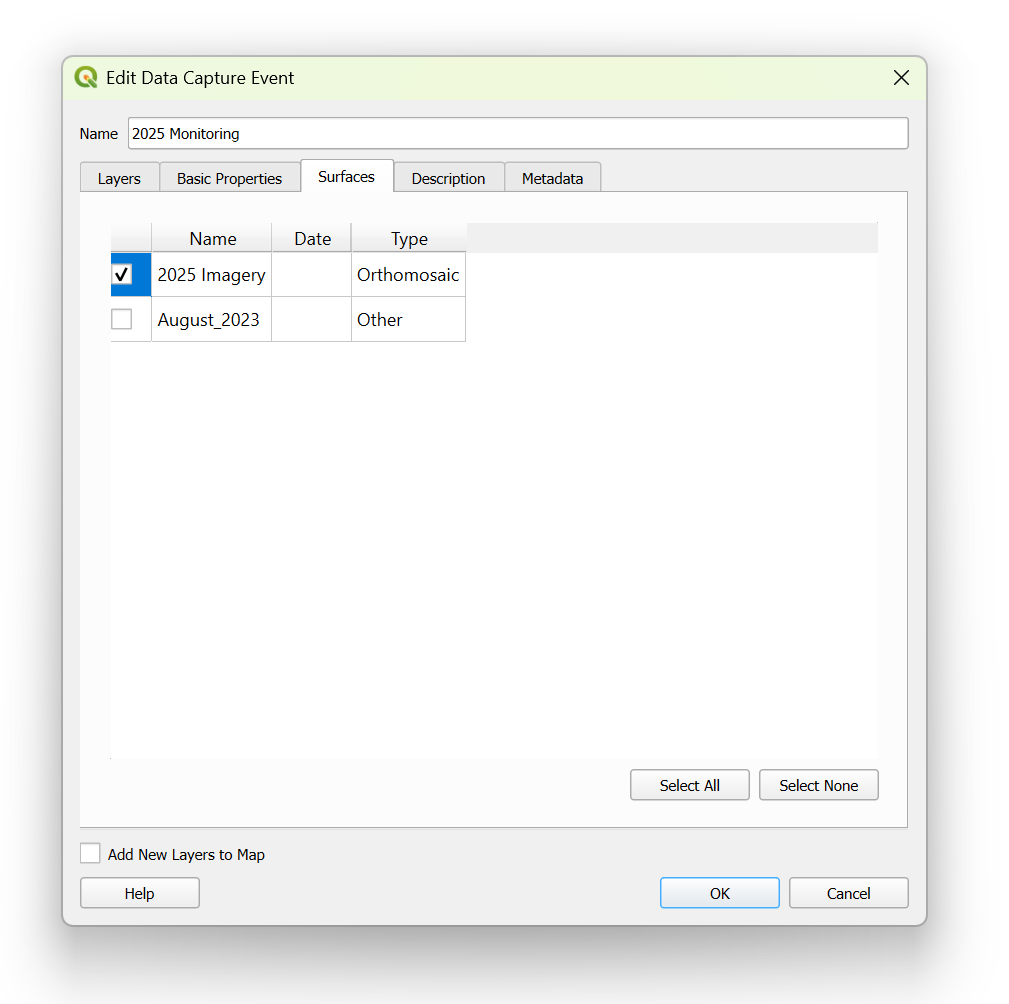This screenshot has width=1009, height=1004.
Task: Uncheck the 2025 Imagery surface checkbox
Action: point(122,274)
